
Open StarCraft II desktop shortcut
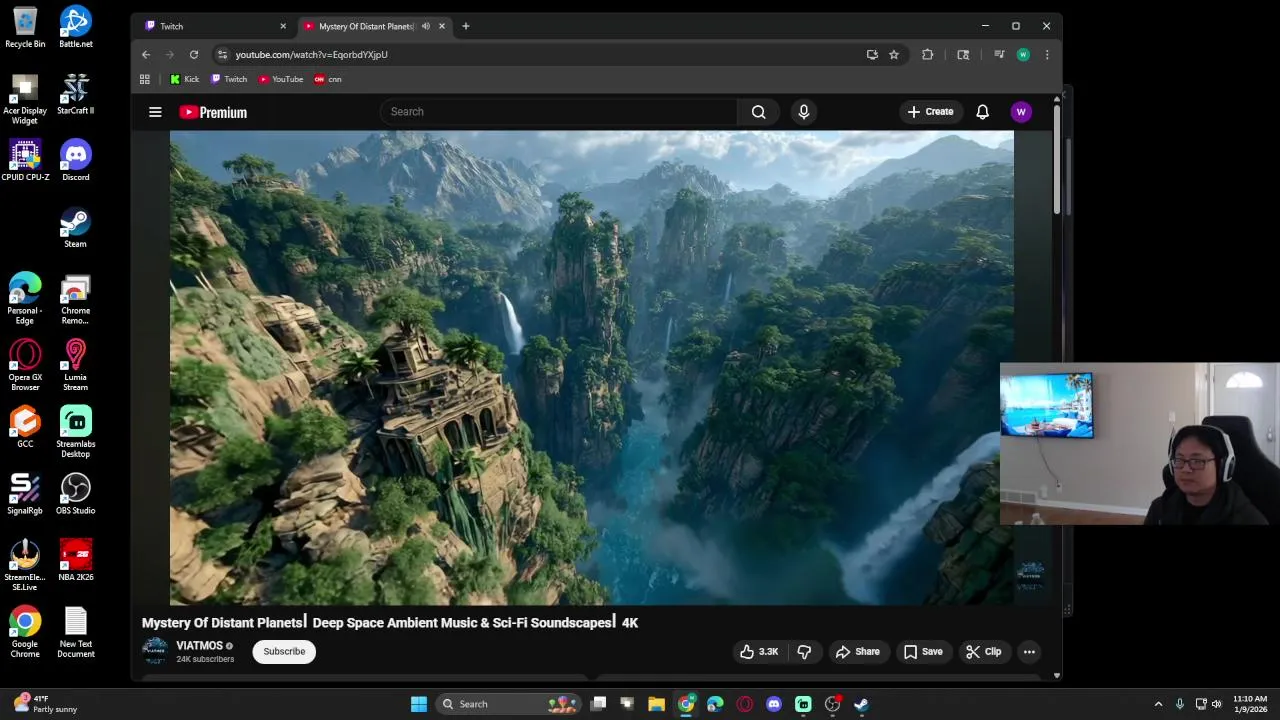coord(75,94)
